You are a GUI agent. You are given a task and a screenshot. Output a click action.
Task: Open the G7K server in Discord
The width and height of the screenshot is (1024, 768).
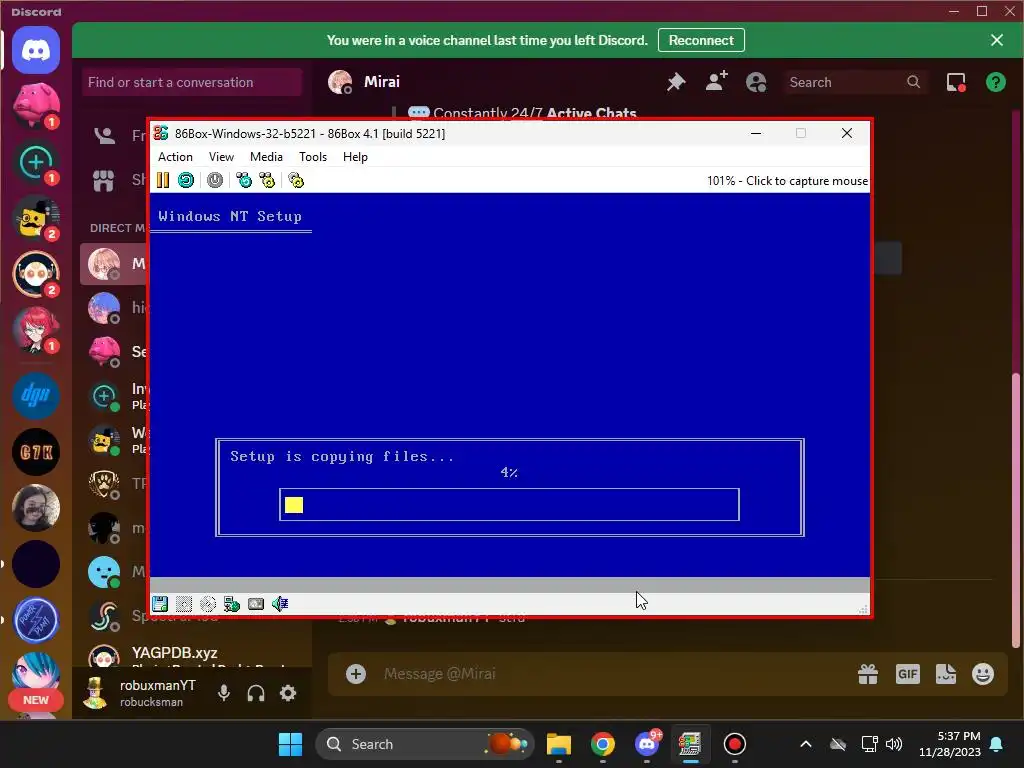(x=36, y=451)
